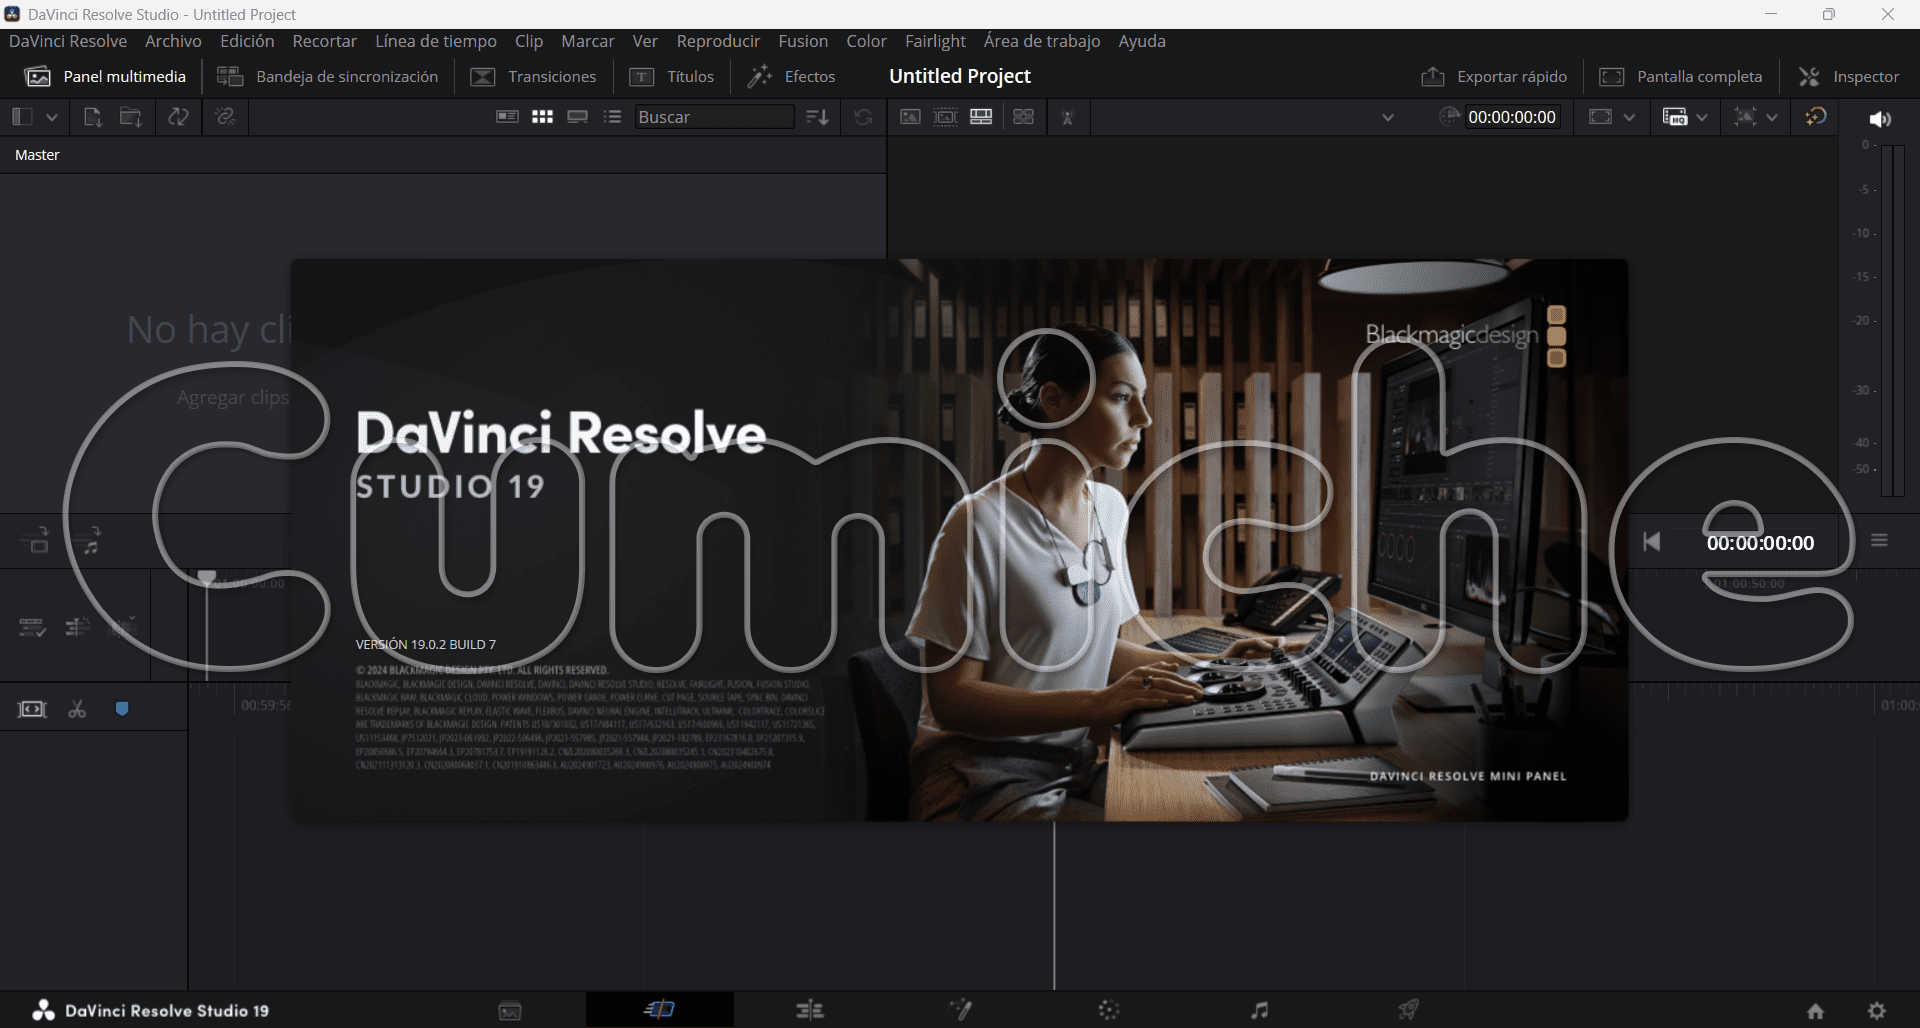Open the Archivo menu

[x=173, y=41]
